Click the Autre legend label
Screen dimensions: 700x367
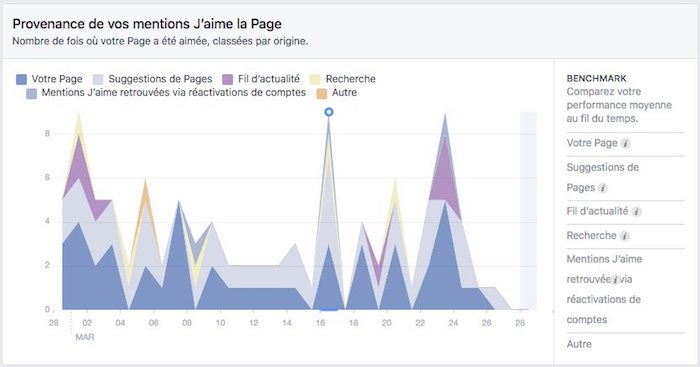point(344,93)
